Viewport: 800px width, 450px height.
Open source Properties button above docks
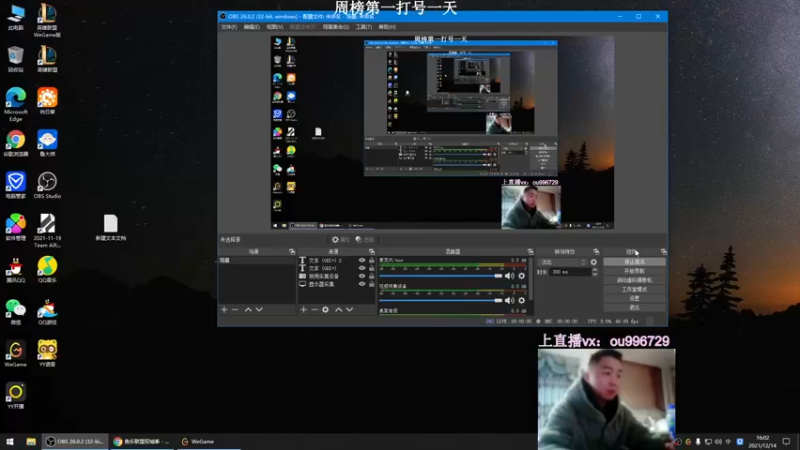pyautogui.click(x=340, y=239)
